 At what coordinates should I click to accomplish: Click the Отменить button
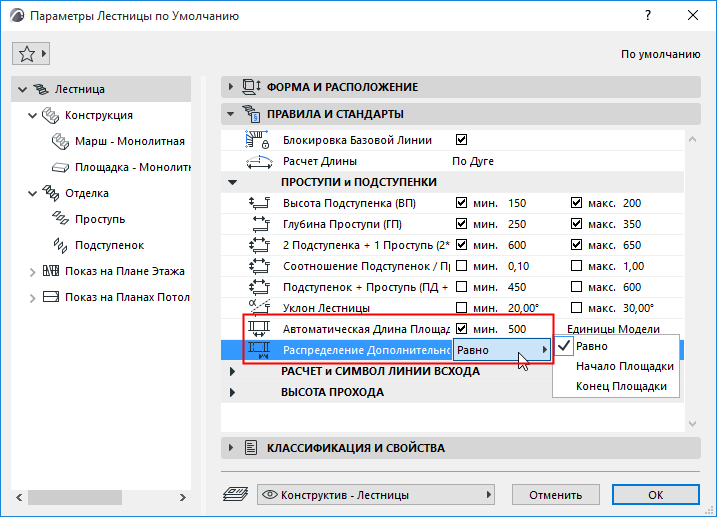(x=556, y=495)
